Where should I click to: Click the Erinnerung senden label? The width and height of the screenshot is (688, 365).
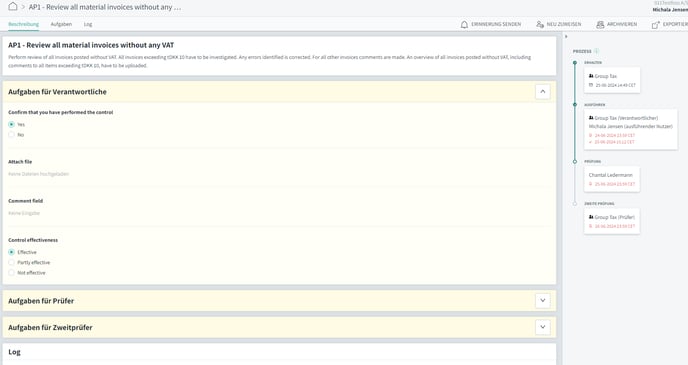coord(496,24)
